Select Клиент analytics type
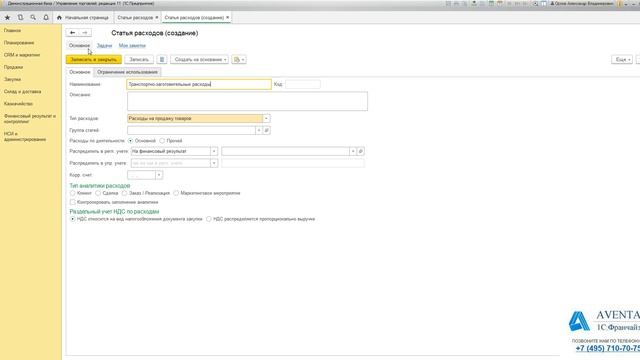Screen dimensions: 640x360 pyautogui.click(x=73, y=193)
